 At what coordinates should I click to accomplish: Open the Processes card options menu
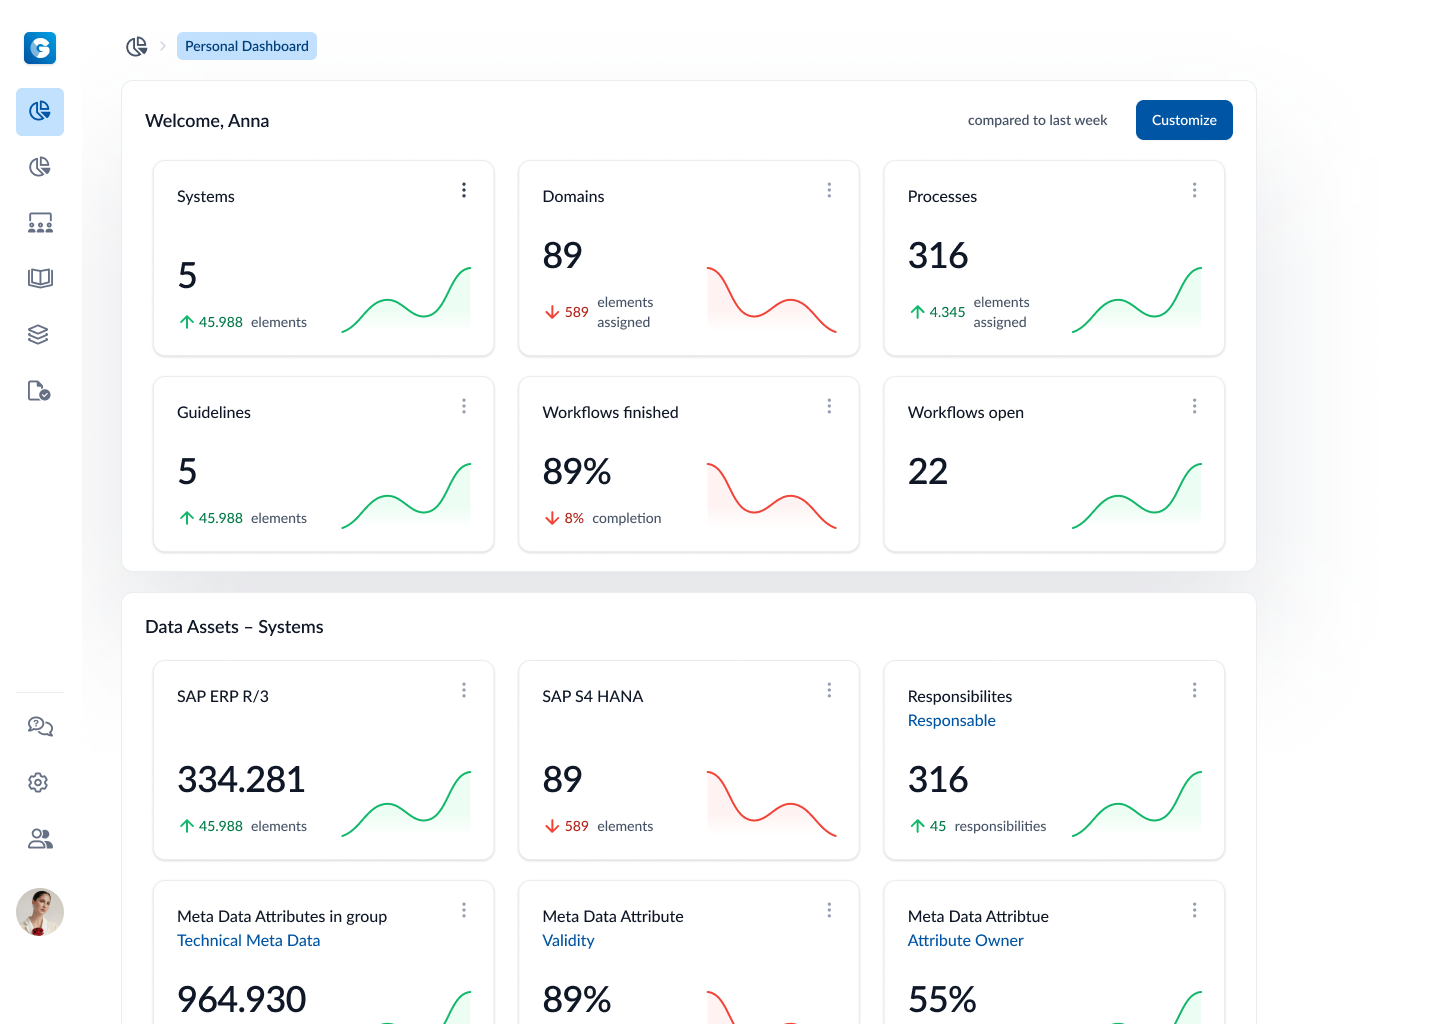click(1194, 190)
